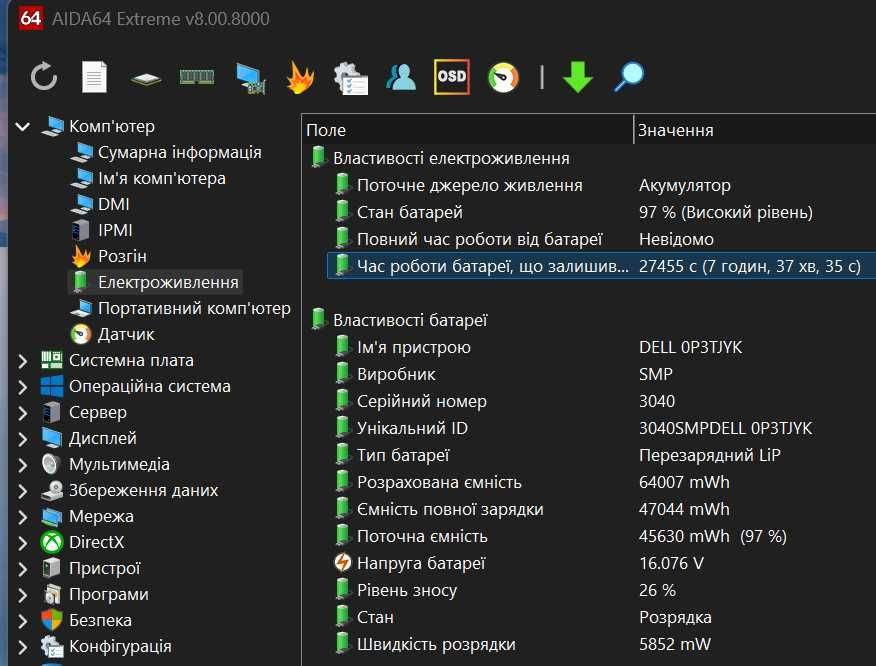Expand the Операційна система node
876x666 pixels.
pos(22,387)
